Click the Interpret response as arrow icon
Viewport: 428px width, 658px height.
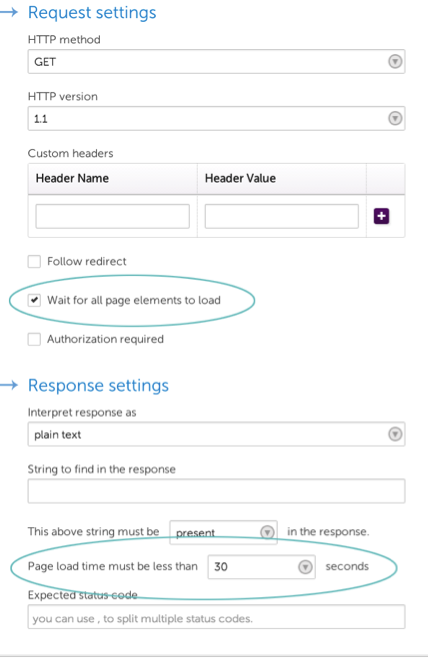click(395, 434)
